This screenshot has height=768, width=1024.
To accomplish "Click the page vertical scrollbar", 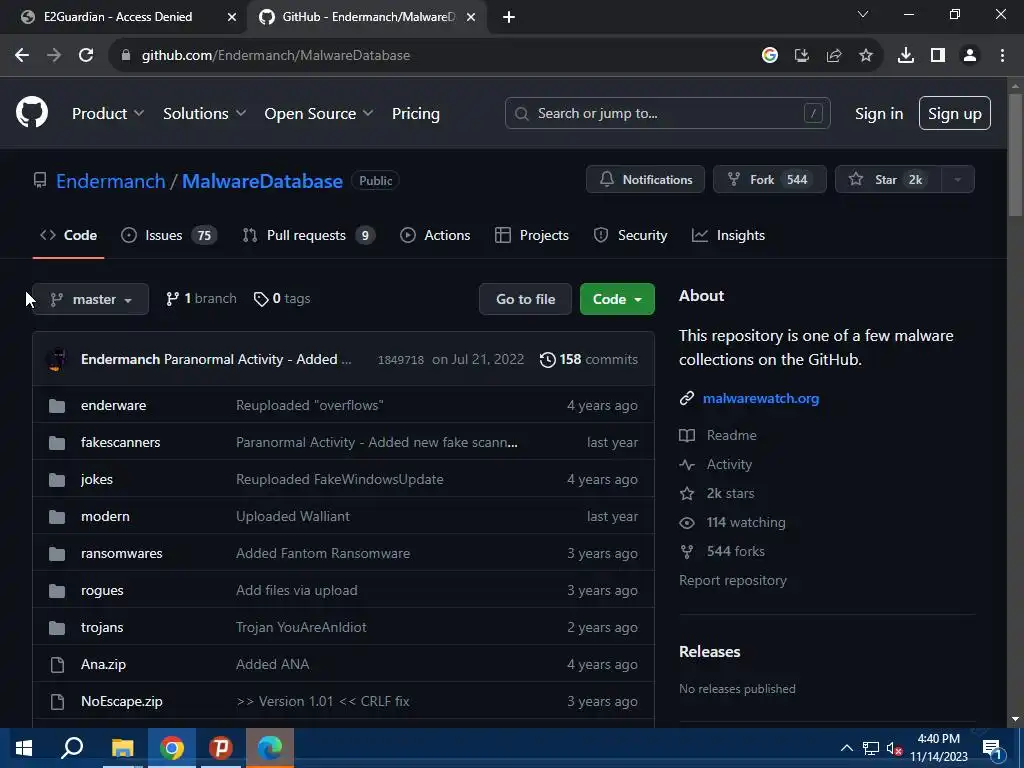I will 1015,155.
